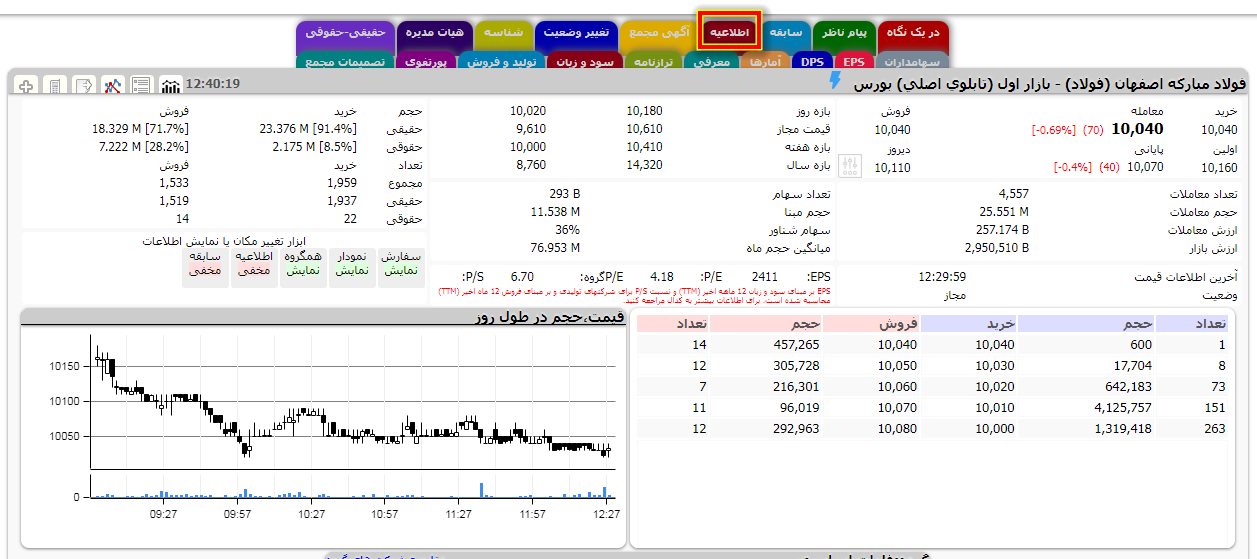Open the هیات مدیره tab
1257x559 pixels.
click(x=433, y=33)
